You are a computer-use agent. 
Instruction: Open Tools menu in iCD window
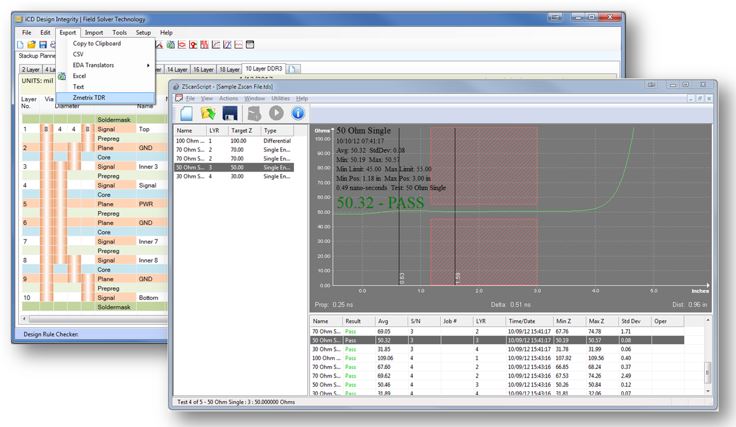(120, 32)
